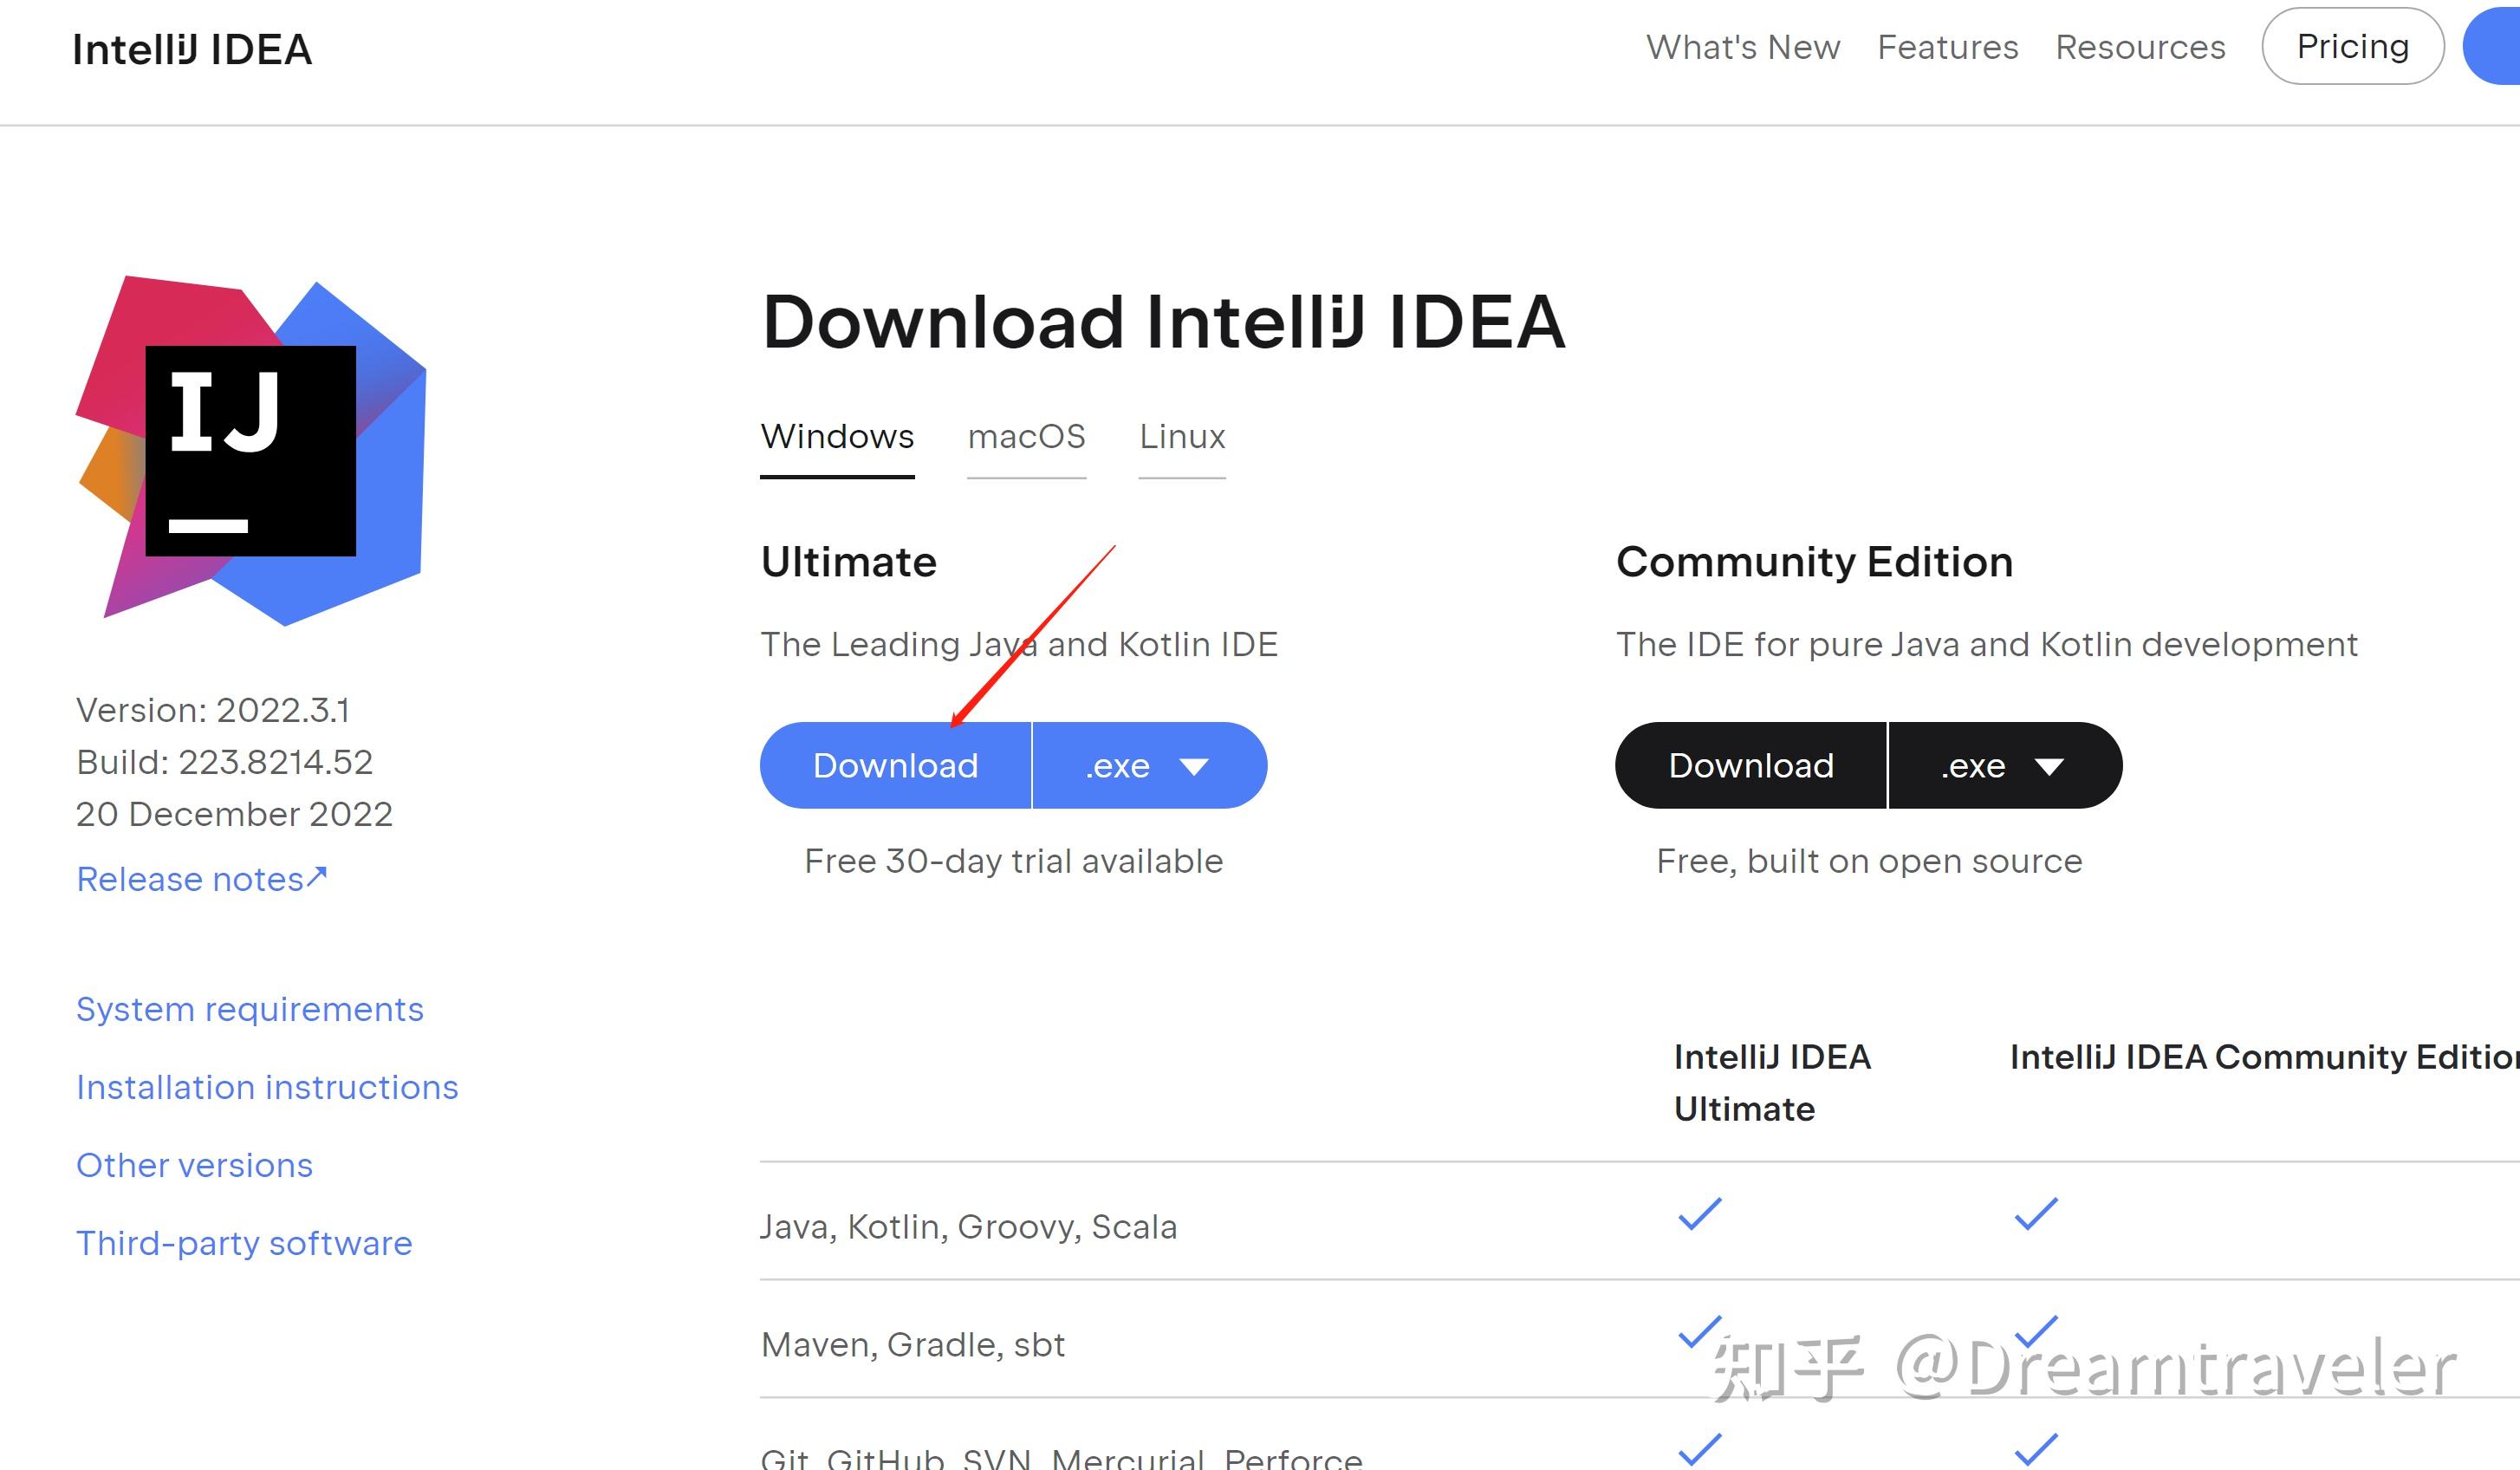Select the Windows tab
2520x1470 pixels.
(x=837, y=437)
